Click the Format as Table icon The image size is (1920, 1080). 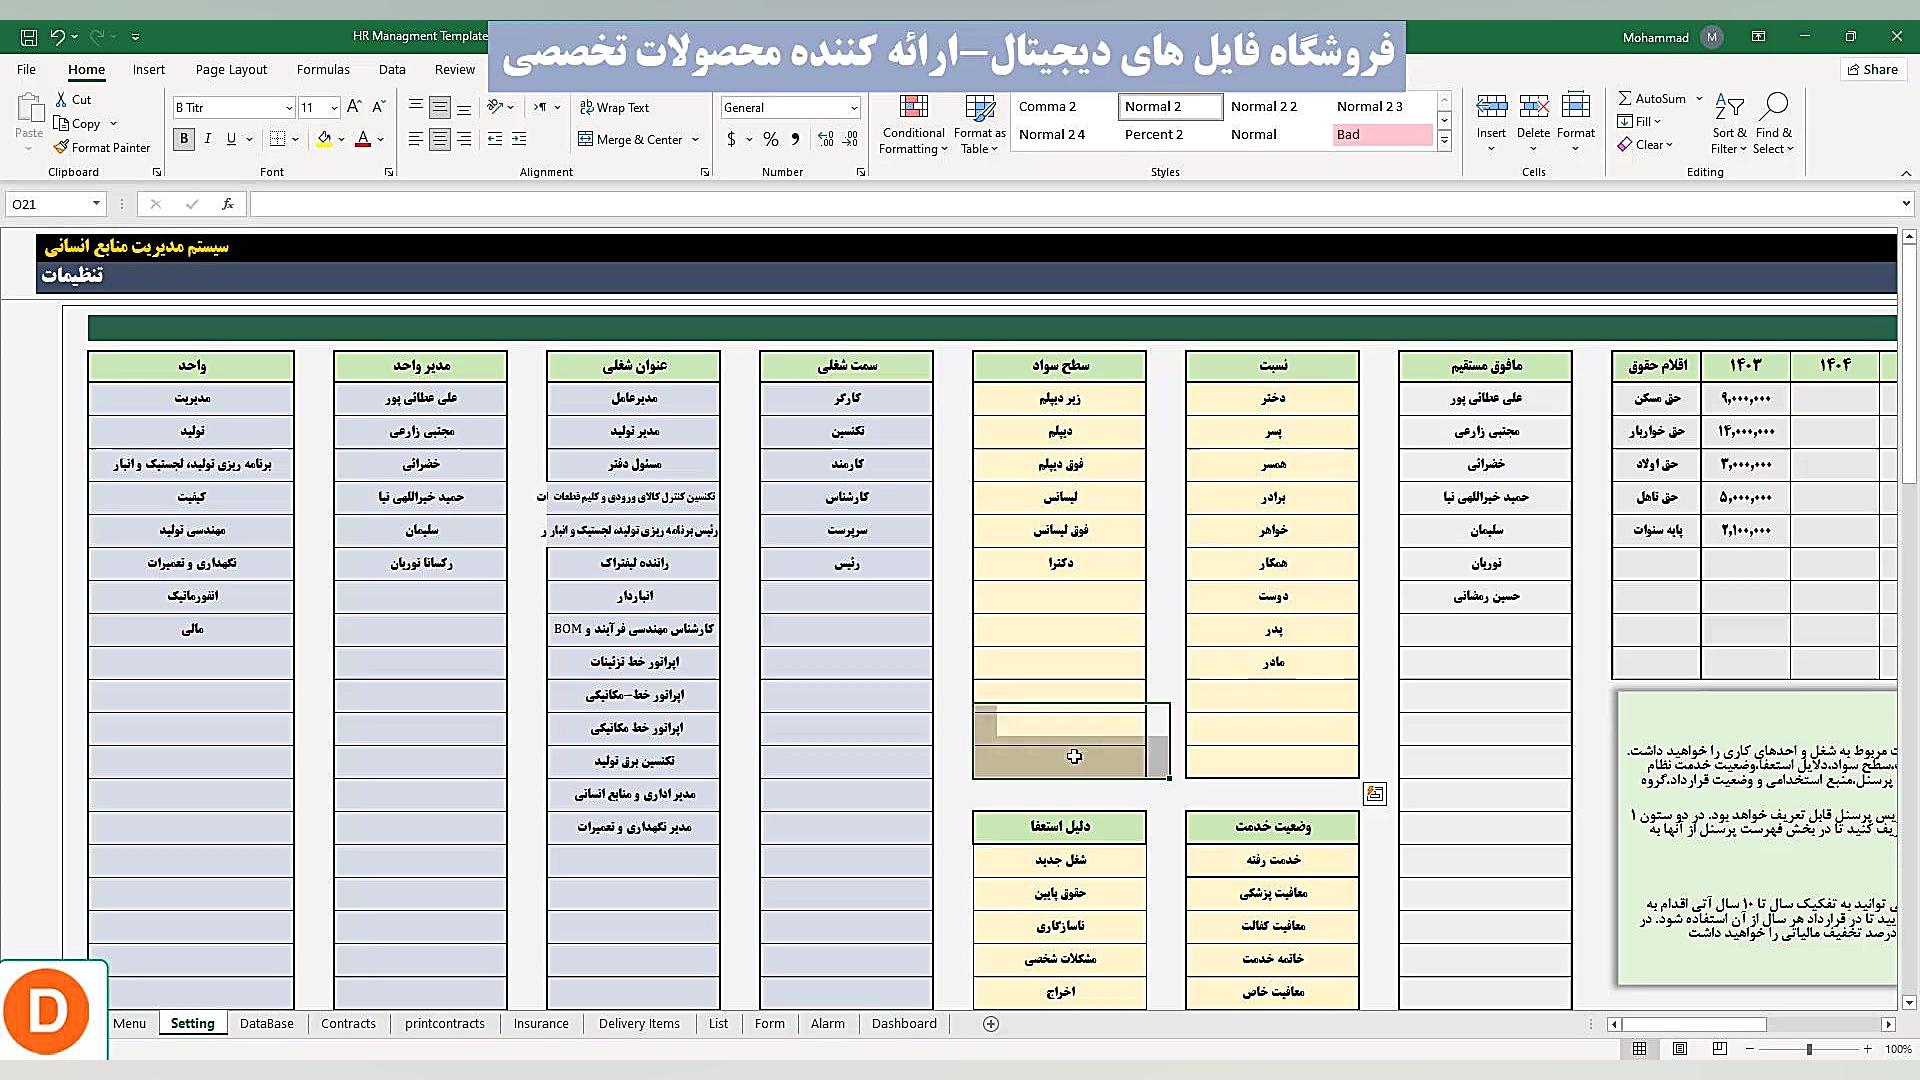pyautogui.click(x=980, y=109)
